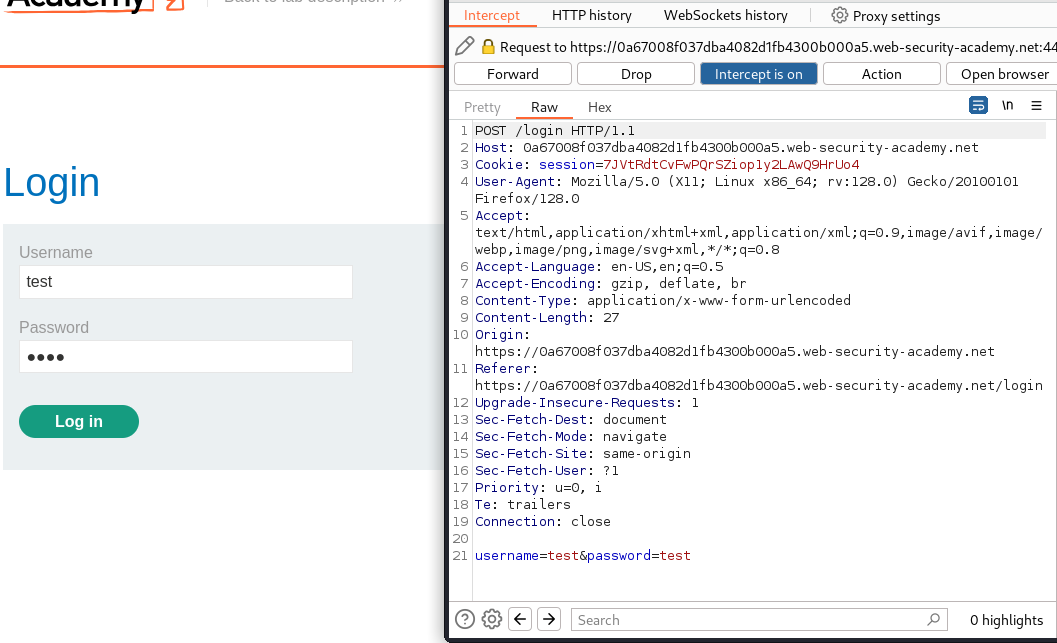Select the Pretty view
1057x643 pixels.
click(481, 107)
